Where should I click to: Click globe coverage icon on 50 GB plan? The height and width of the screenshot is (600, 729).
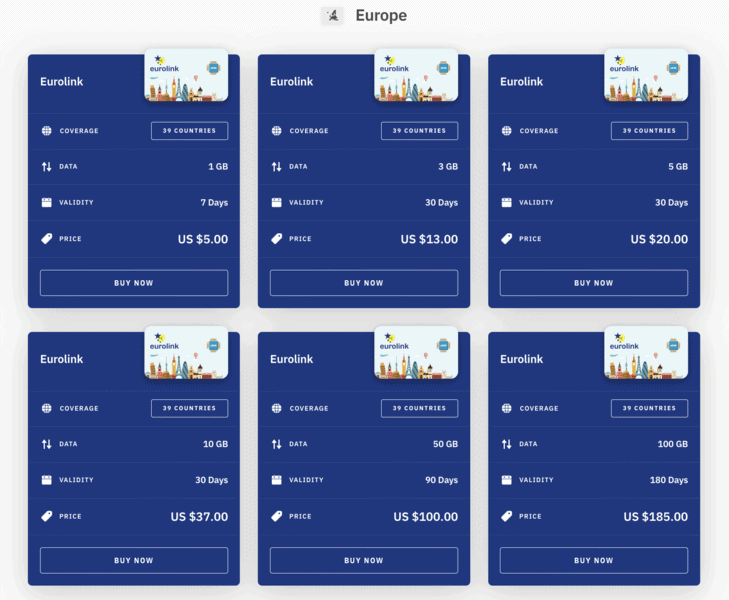(x=276, y=408)
